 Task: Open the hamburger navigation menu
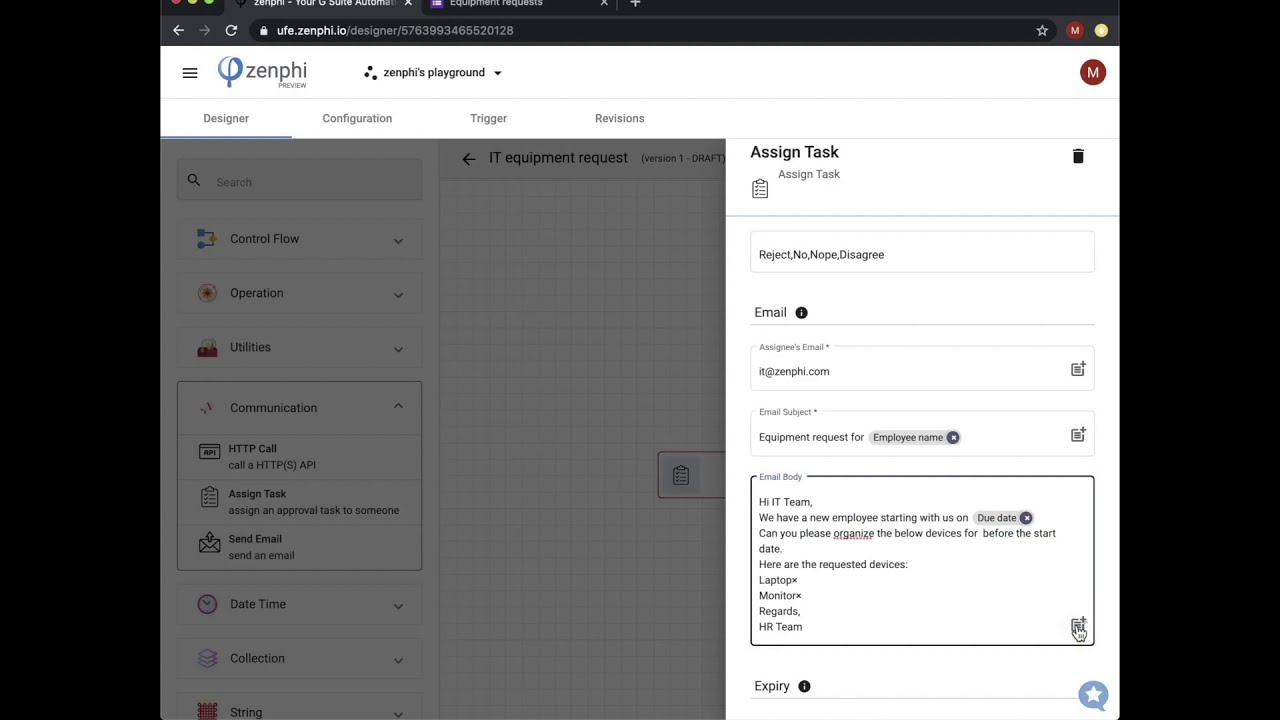[190, 72]
